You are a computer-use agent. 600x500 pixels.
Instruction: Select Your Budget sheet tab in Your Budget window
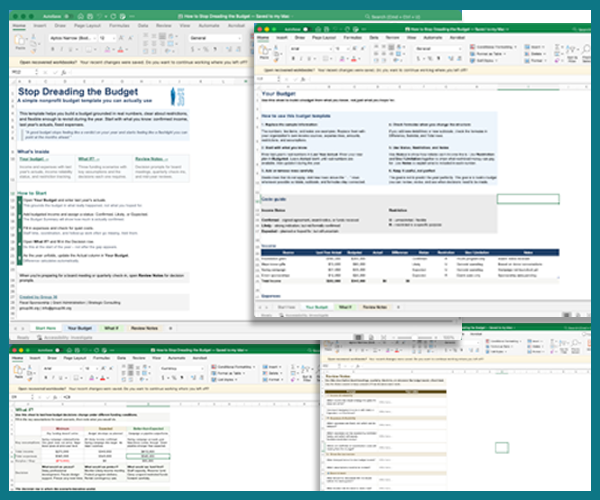point(316,307)
